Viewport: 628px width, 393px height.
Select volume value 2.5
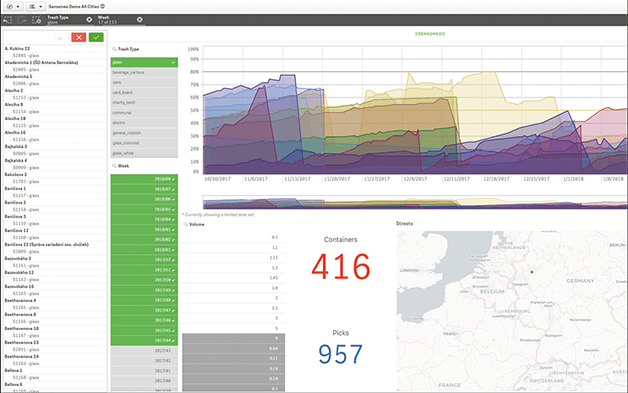pos(233,308)
